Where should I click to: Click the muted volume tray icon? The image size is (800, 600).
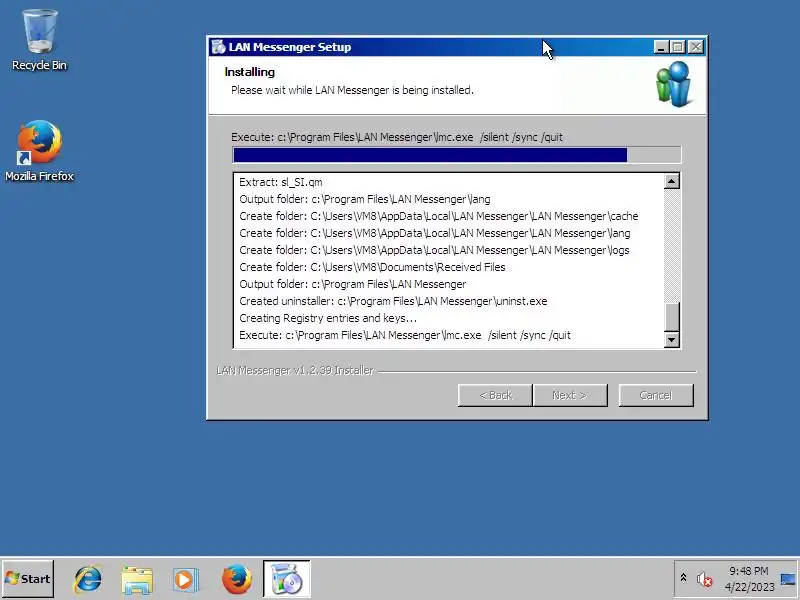[704, 579]
